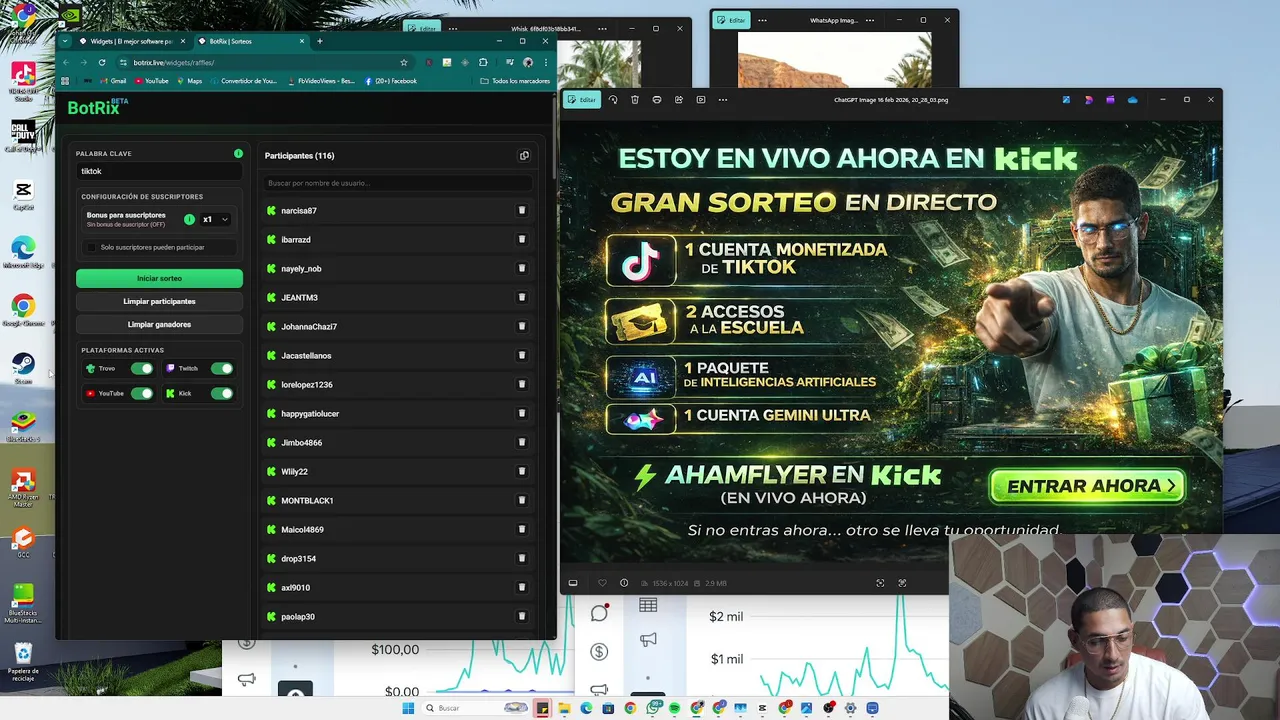Open Facebook bookmark
The width and height of the screenshot is (1280, 720).
point(390,81)
